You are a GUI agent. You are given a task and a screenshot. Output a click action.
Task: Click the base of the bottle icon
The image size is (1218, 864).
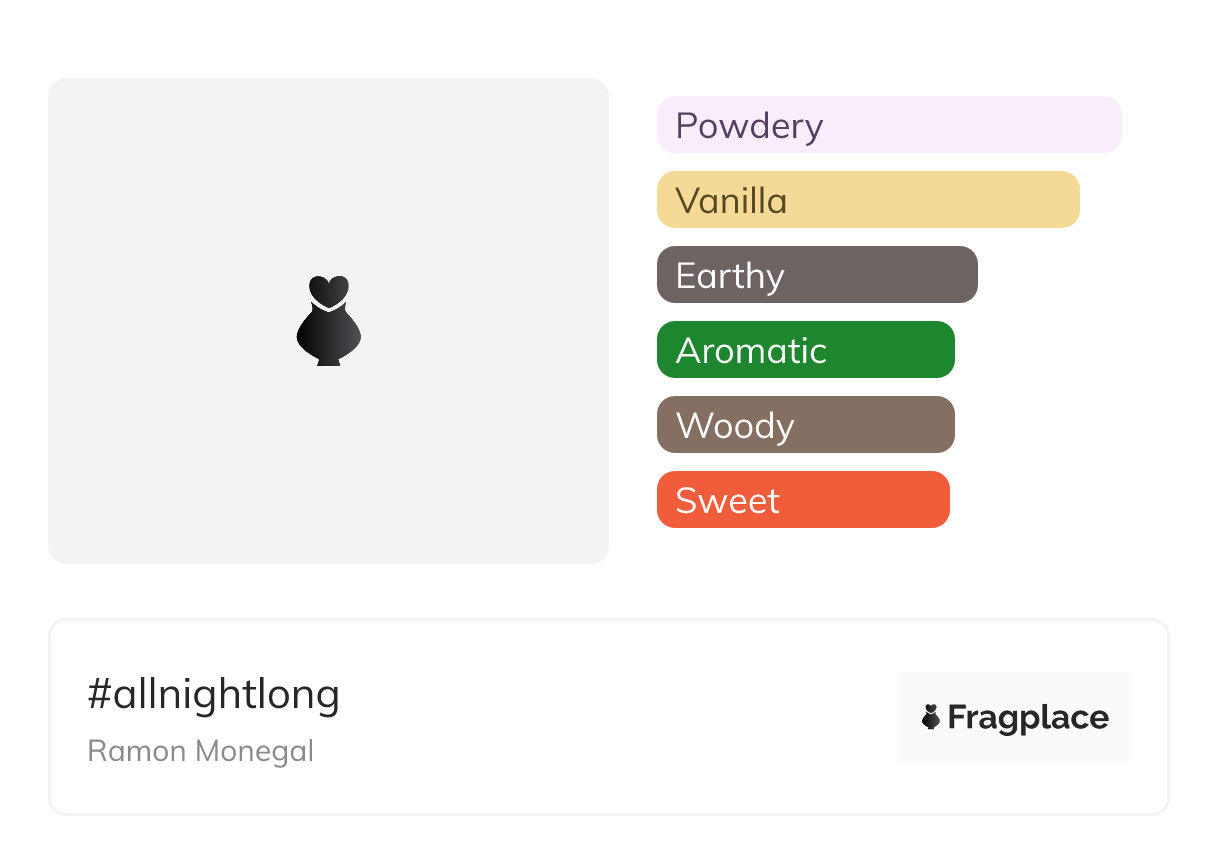pyautogui.click(x=328, y=359)
